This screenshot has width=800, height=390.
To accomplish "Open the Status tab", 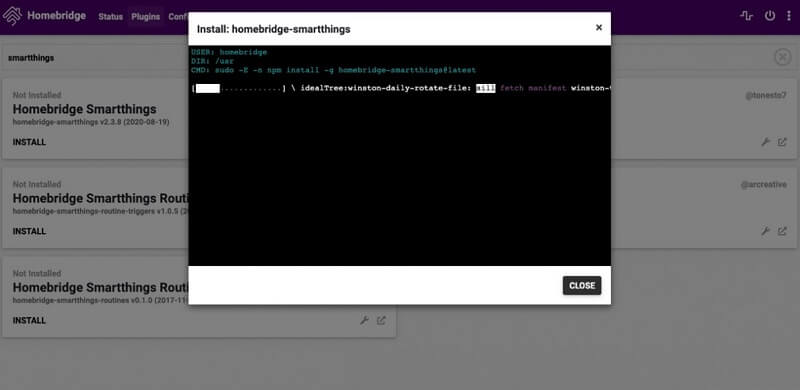I will click(111, 16).
